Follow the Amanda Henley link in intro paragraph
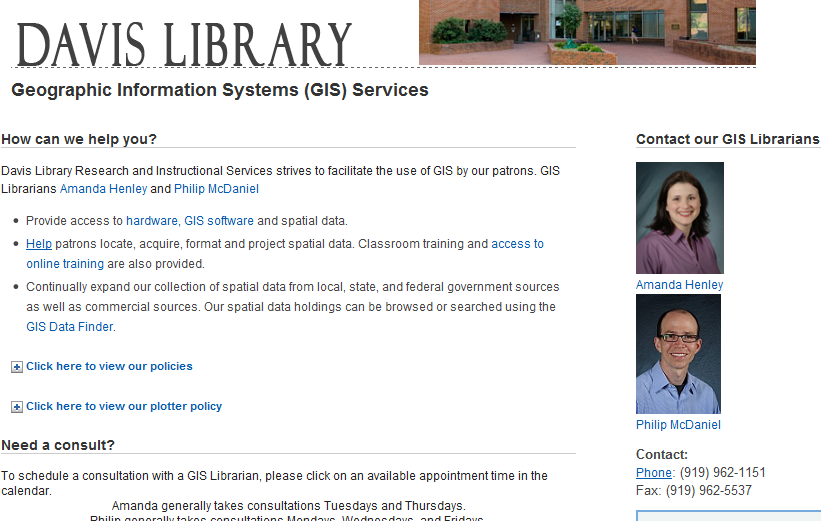The image size is (821, 521). click(103, 189)
